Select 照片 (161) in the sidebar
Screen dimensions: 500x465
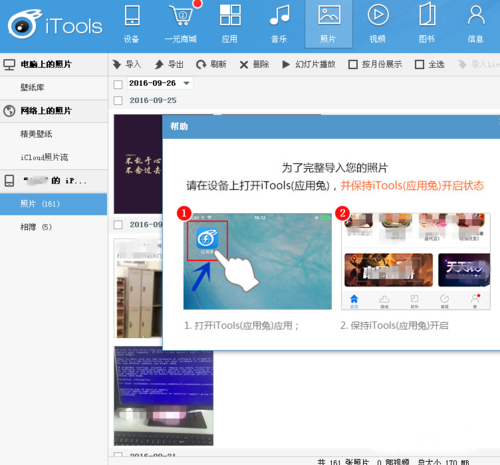point(54,204)
